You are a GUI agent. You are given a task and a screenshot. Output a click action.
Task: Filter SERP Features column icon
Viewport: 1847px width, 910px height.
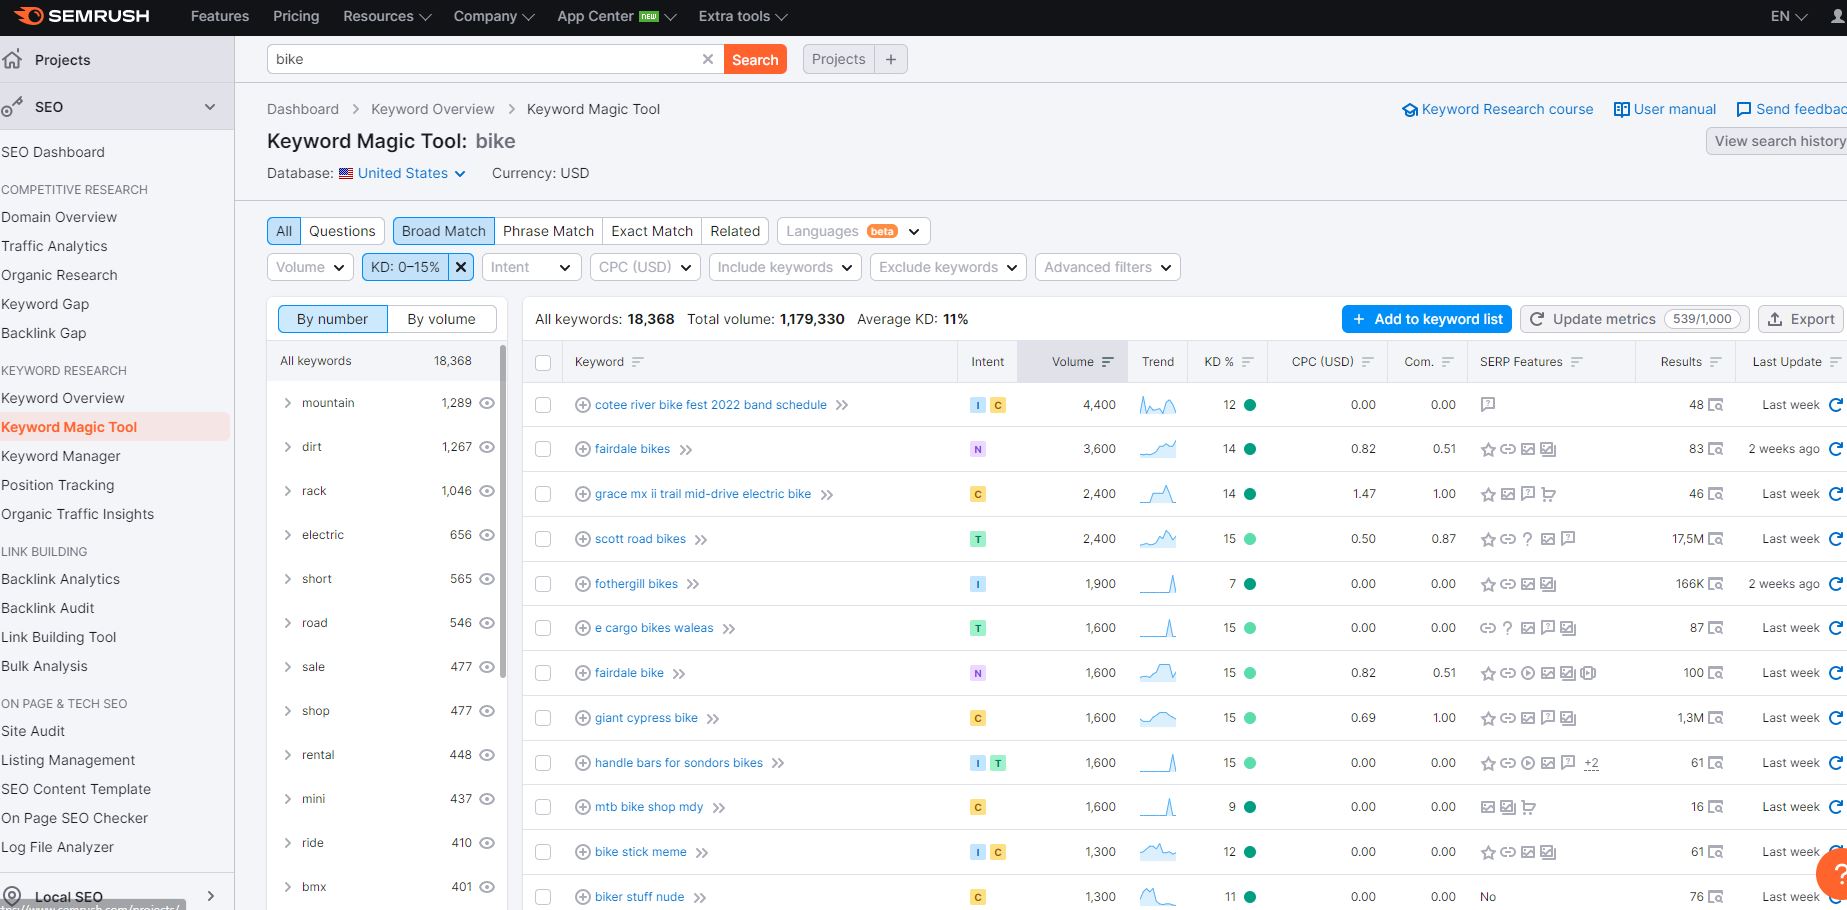(1576, 362)
